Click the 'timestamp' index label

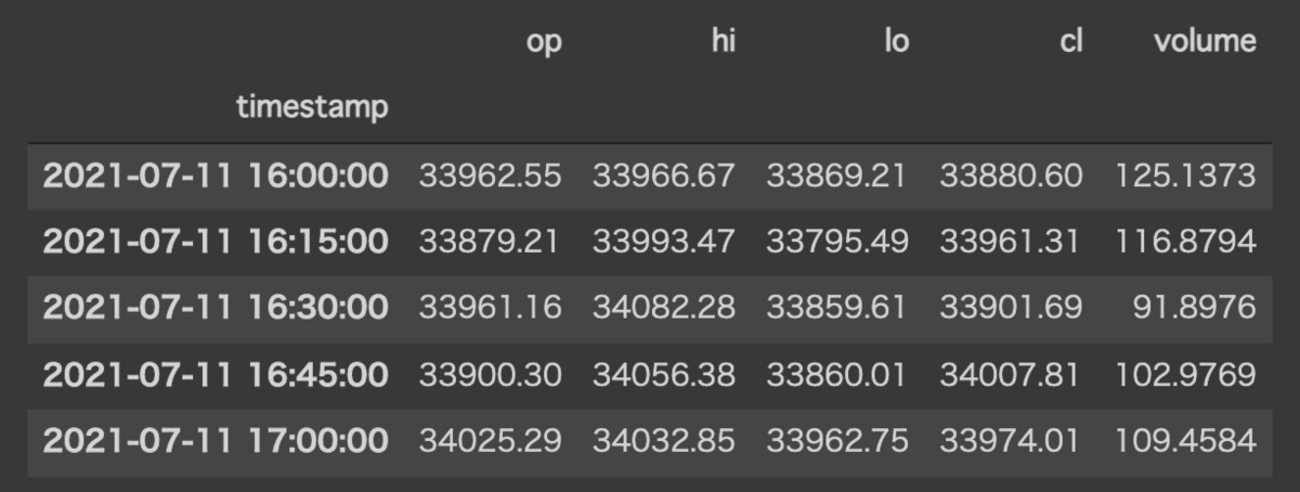click(x=312, y=107)
